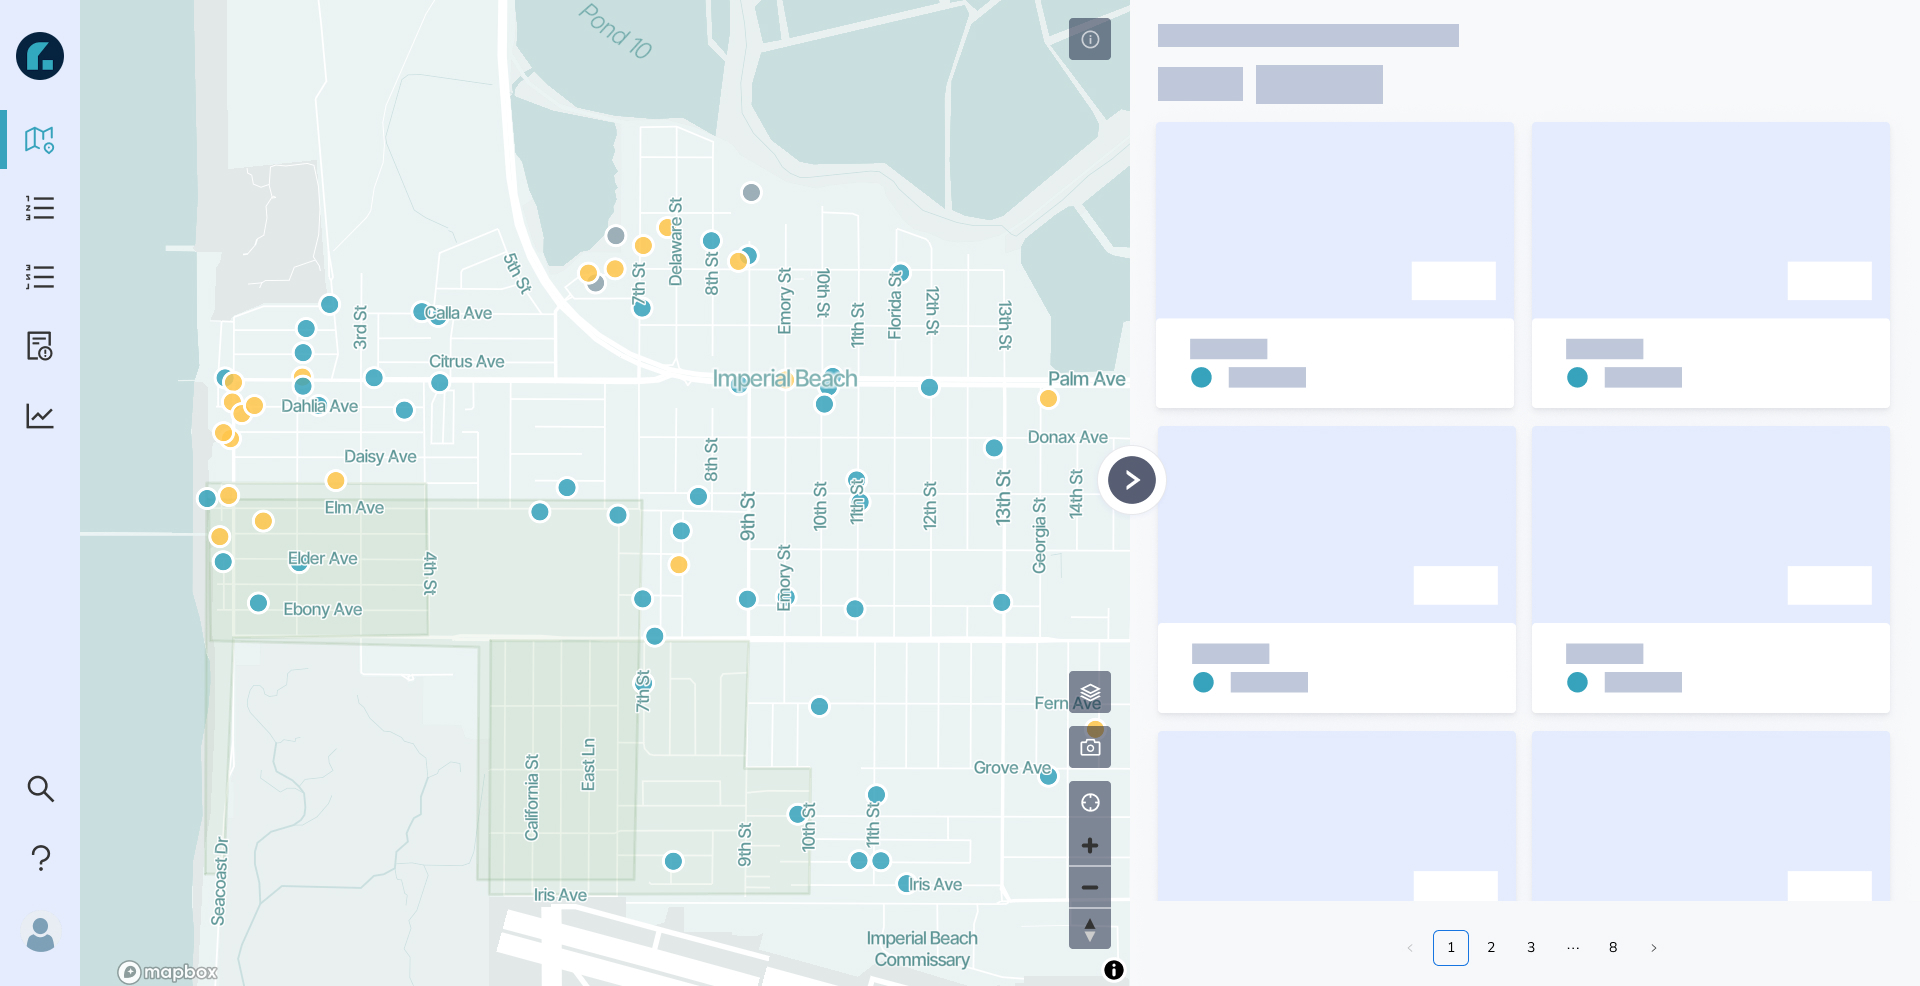Click the ascending numbered list icon
This screenshot has height=986, width=1920.
click(x=40, y=208)
